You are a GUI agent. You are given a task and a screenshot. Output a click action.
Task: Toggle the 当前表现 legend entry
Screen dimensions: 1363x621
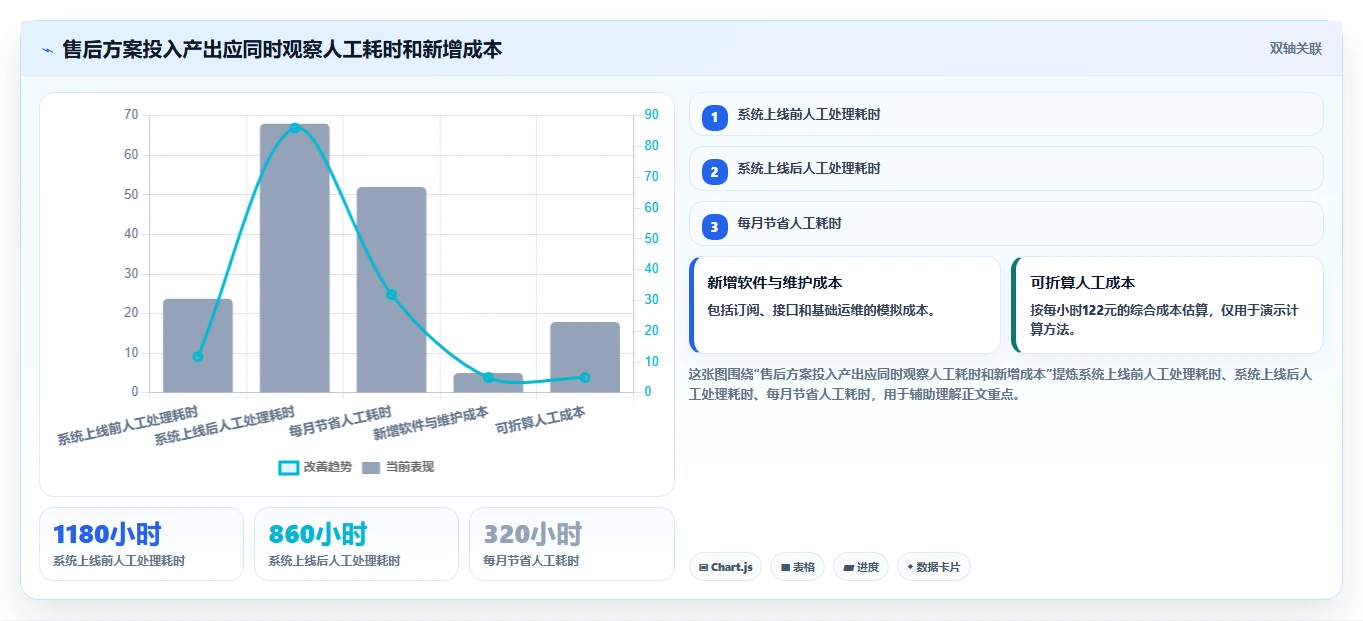398,467
